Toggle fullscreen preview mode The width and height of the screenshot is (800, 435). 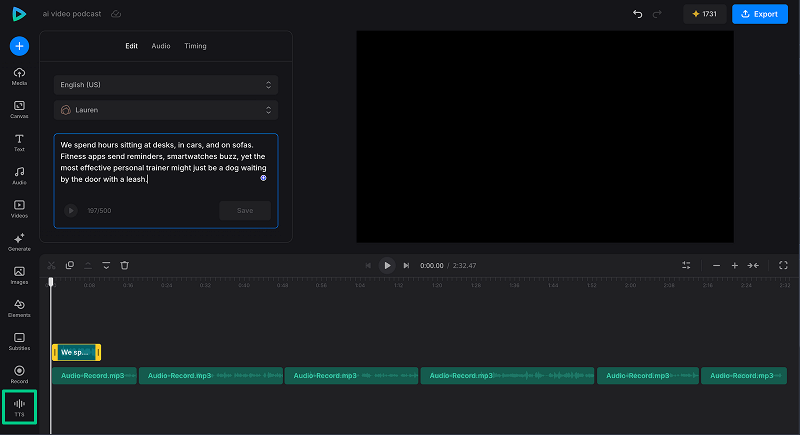coord(783,265)
